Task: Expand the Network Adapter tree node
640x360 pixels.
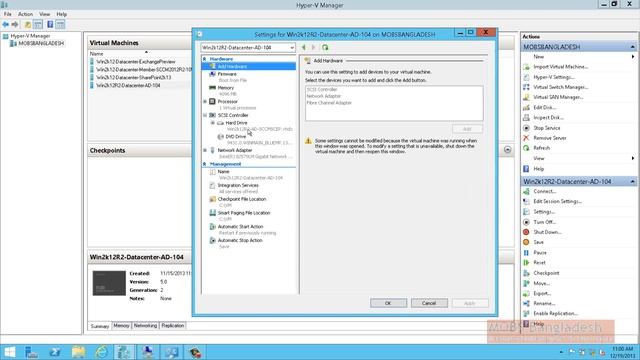Action: pyautogui.click(x=205, y=151)
